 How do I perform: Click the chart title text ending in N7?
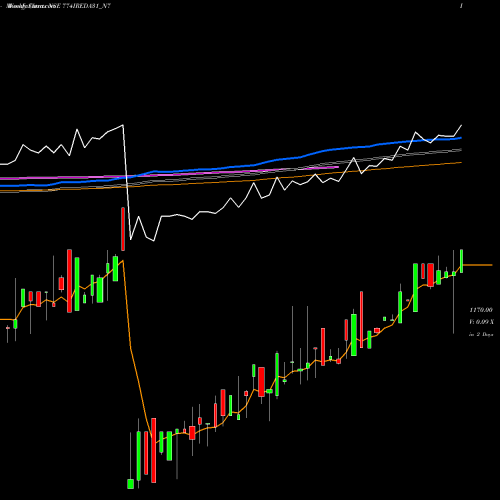(x=59, y=6)
